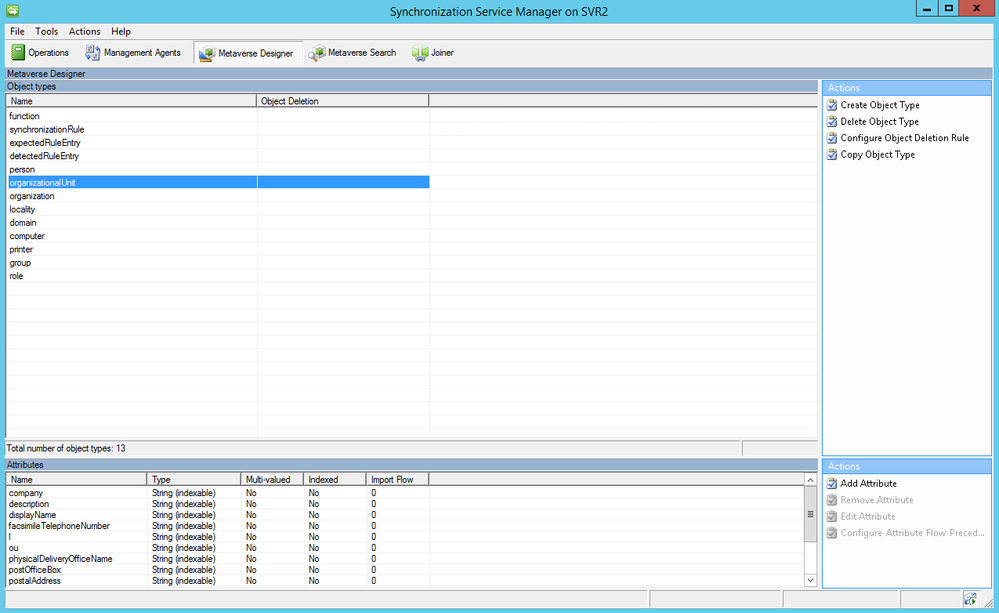
Task: Open the File menu
Action: click(x=17, y=31)
